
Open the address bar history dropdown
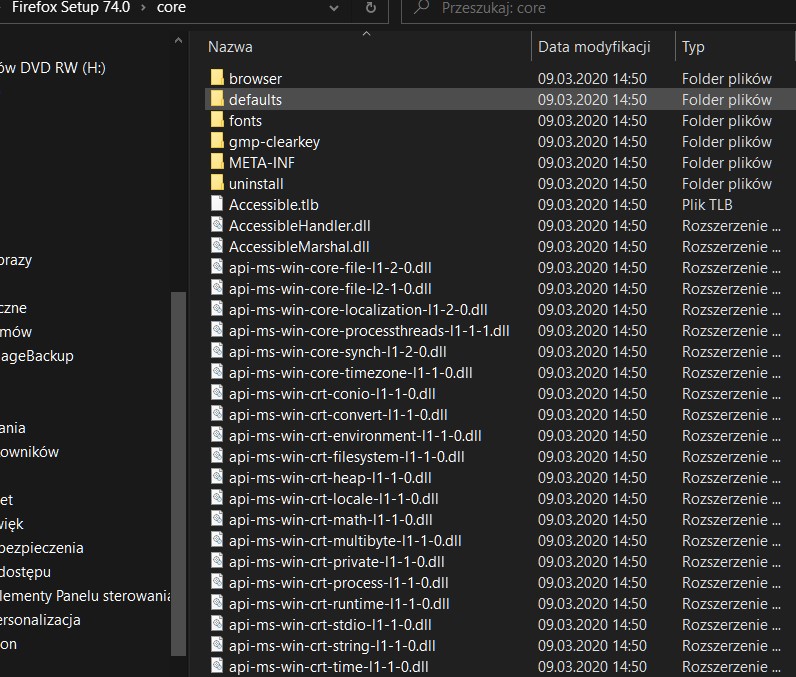334,8
